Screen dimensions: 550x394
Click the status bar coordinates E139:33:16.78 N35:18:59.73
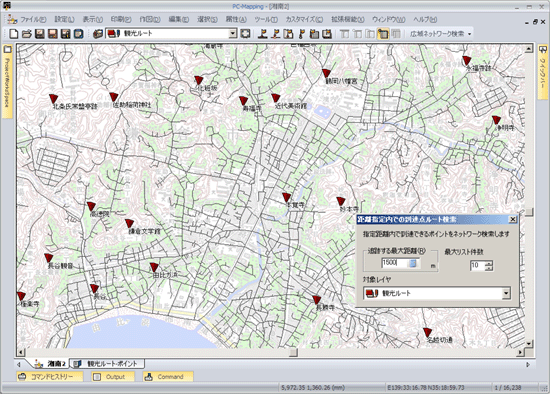click(425, 388)
